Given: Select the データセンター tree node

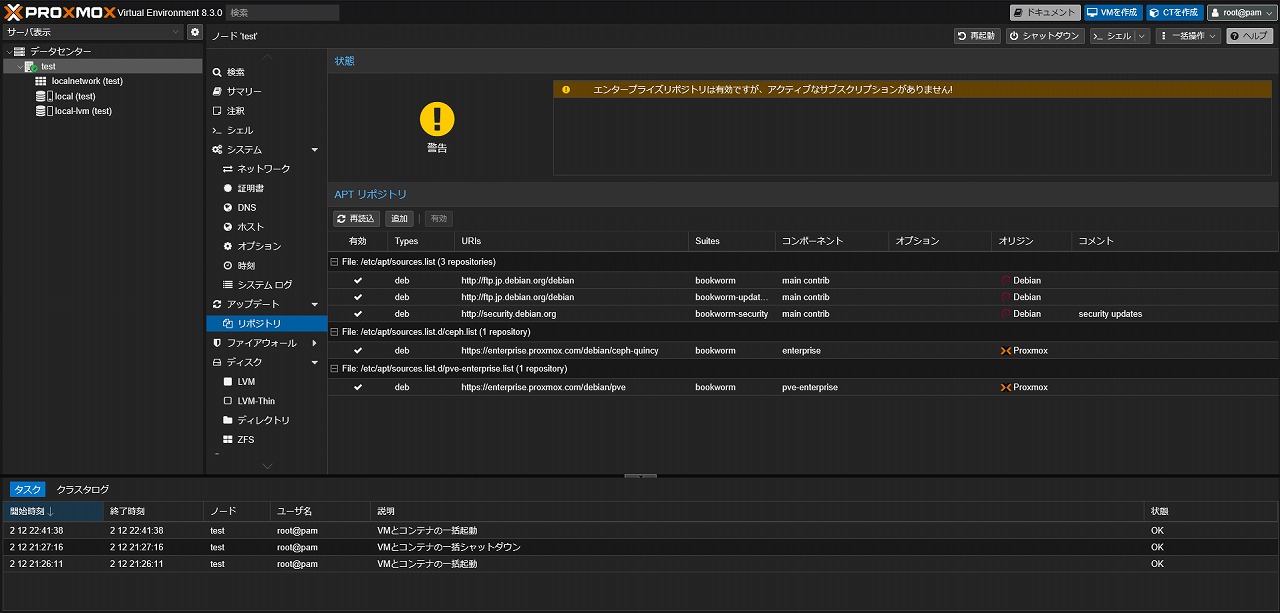Looking at the screenshot, I should click(60, 51).
